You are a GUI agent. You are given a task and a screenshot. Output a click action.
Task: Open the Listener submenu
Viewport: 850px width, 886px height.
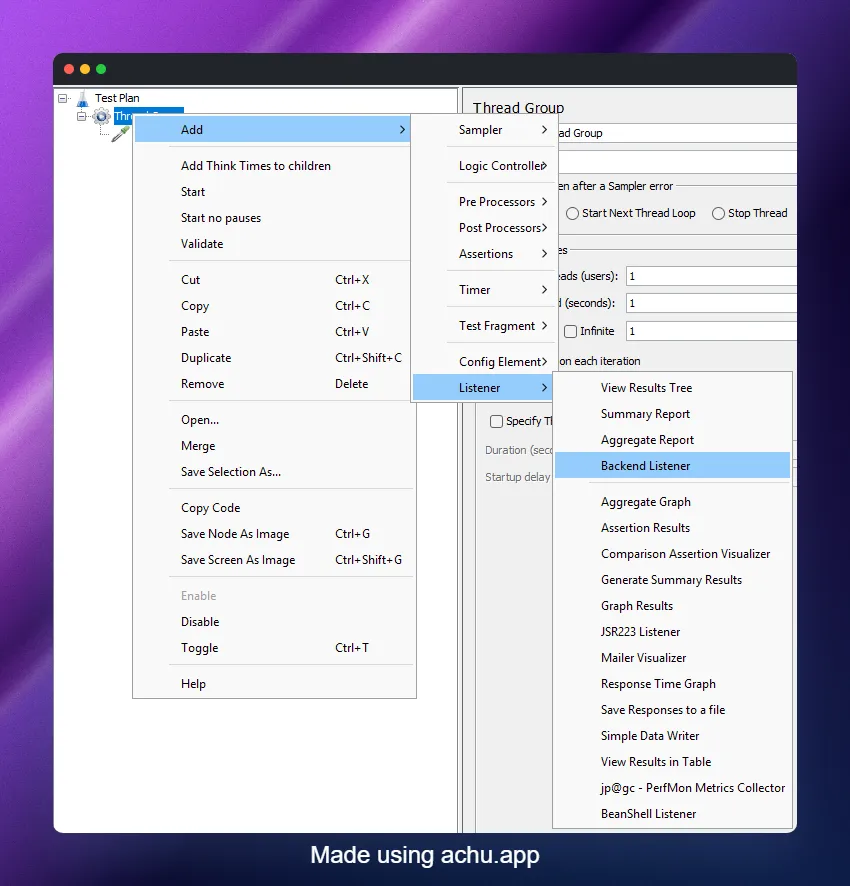[x=483, y=388]
